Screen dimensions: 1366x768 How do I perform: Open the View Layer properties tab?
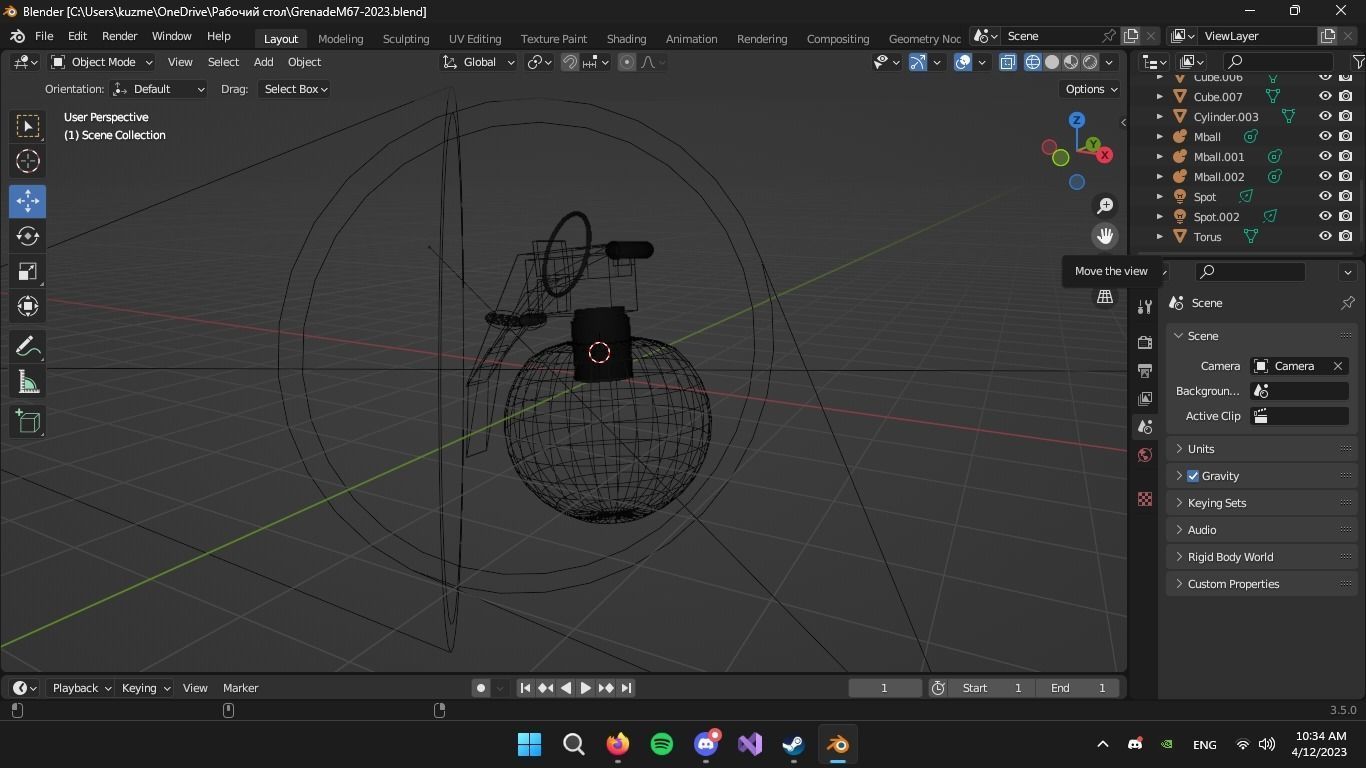[x=1145, y=398]
